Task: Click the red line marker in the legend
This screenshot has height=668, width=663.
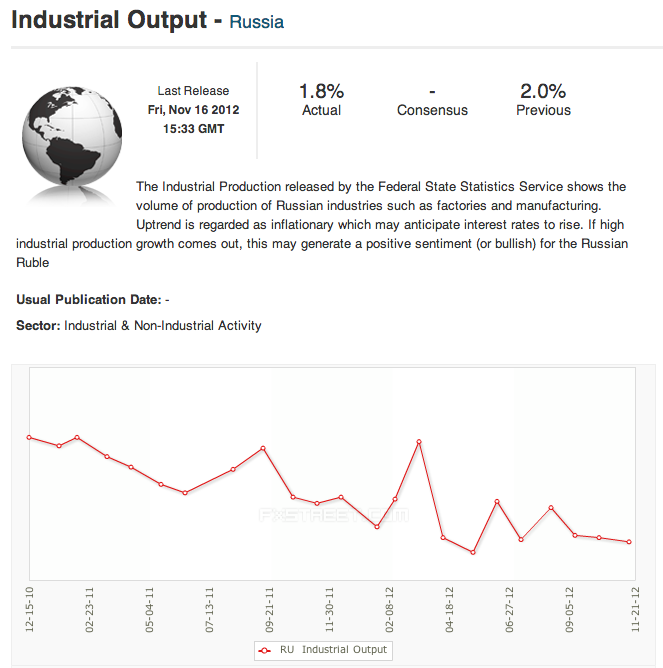Action: click(x=265, y=650)
